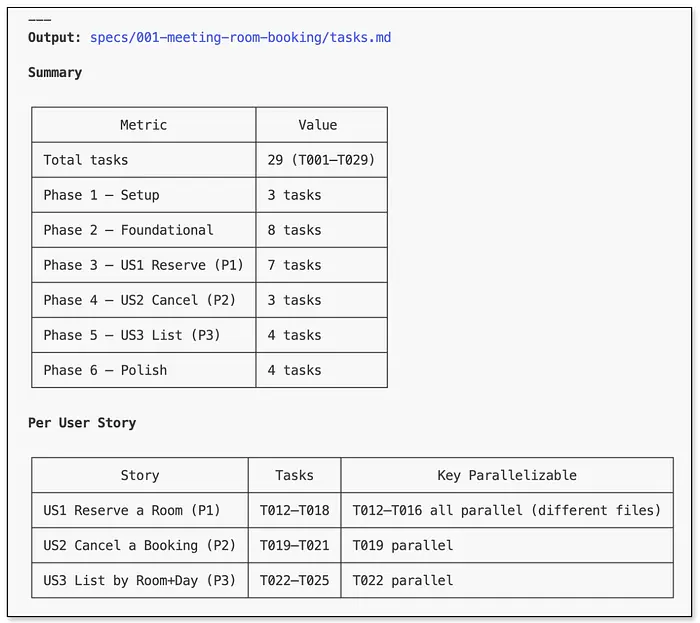Select the 'Phase 1 — Setup' cell

tap(143, 195)
